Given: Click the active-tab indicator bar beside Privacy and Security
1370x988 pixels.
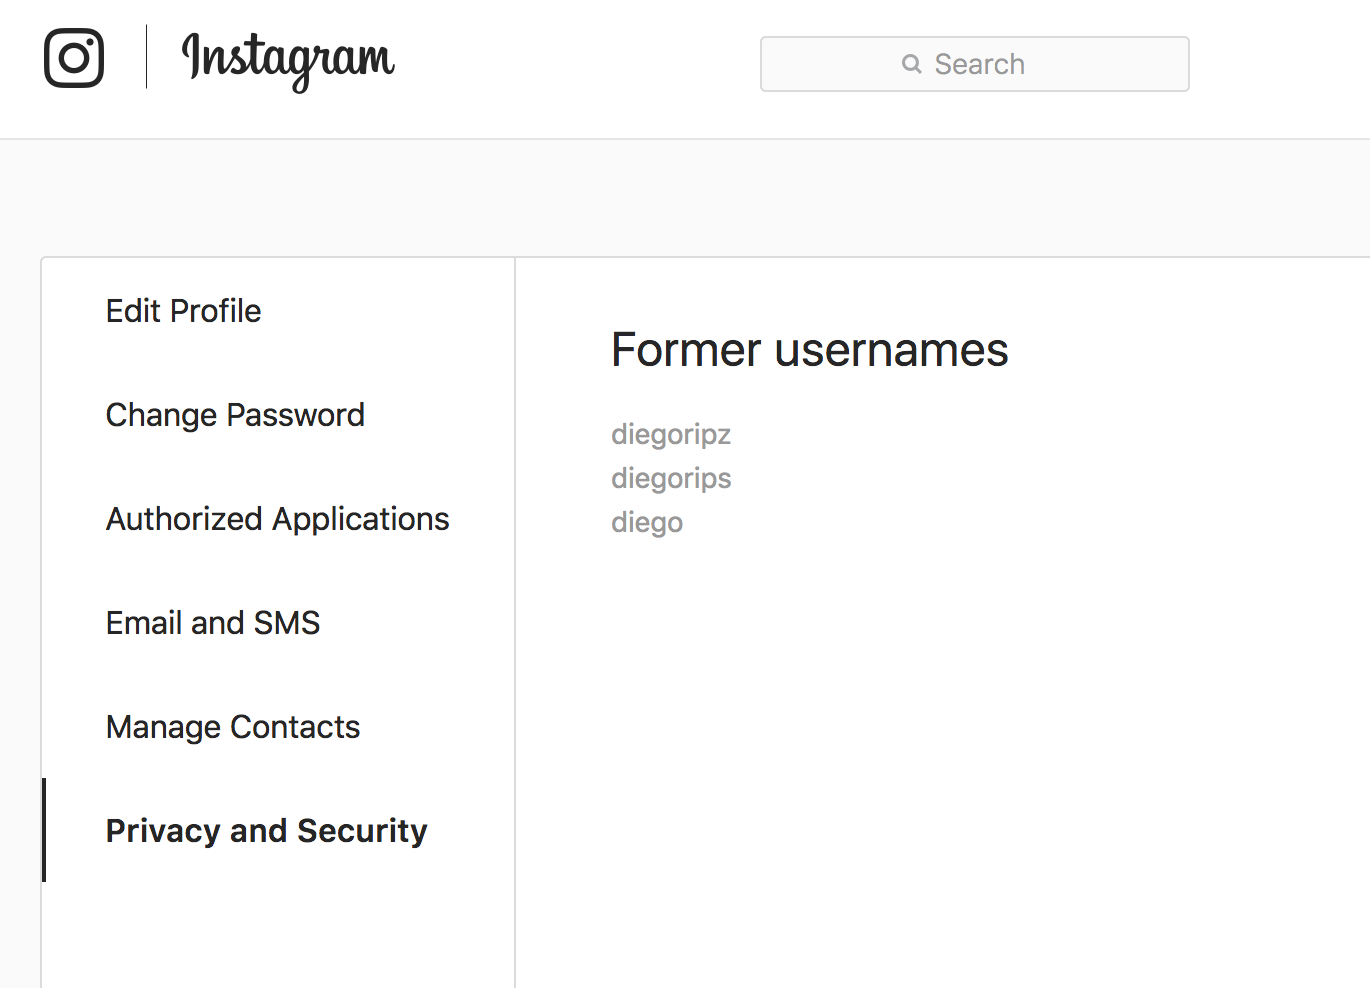Looking at the screenshot, I should point(44,830).
